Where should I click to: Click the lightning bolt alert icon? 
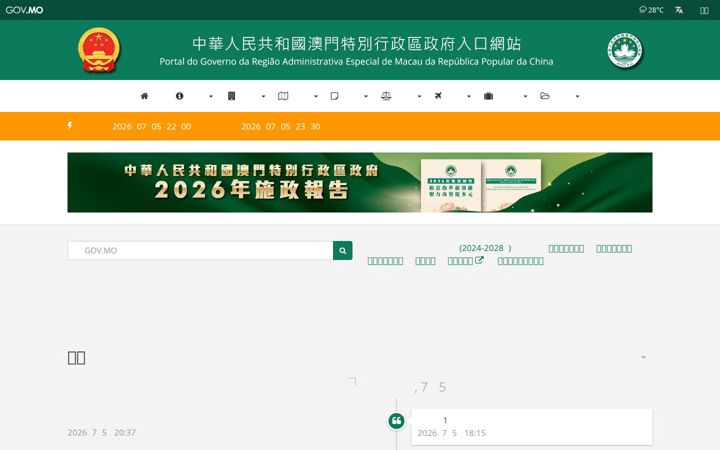tap(70, 125)
